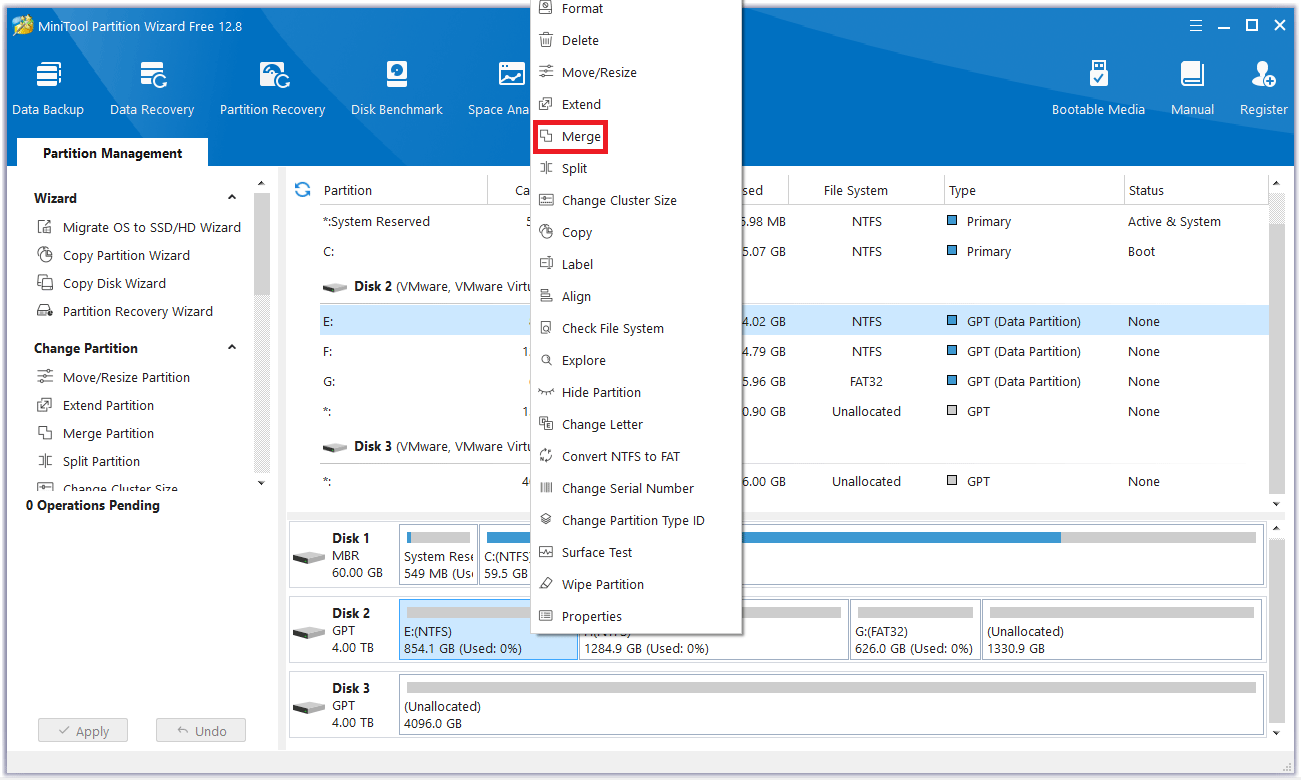The height and width of the screenshot is (780, 1301).
Task: Start Migrate OS to SSD/HD Wizard
Action: pos(139,227)
